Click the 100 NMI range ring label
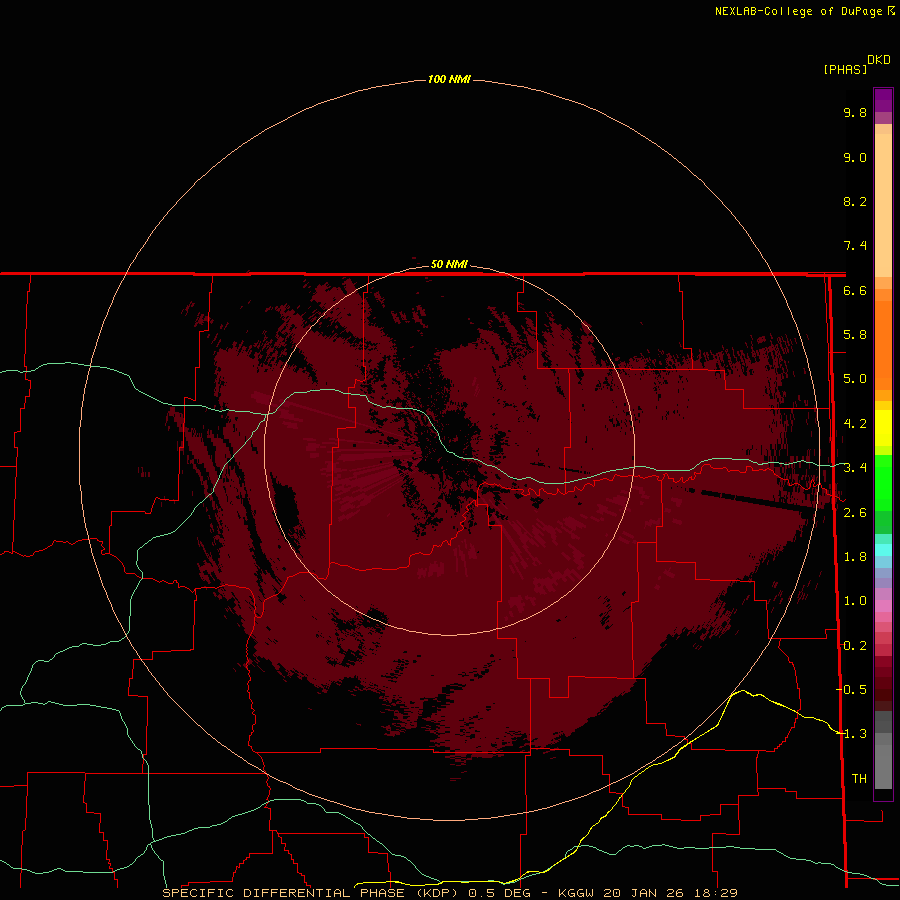900x900 pixels. 449,79
